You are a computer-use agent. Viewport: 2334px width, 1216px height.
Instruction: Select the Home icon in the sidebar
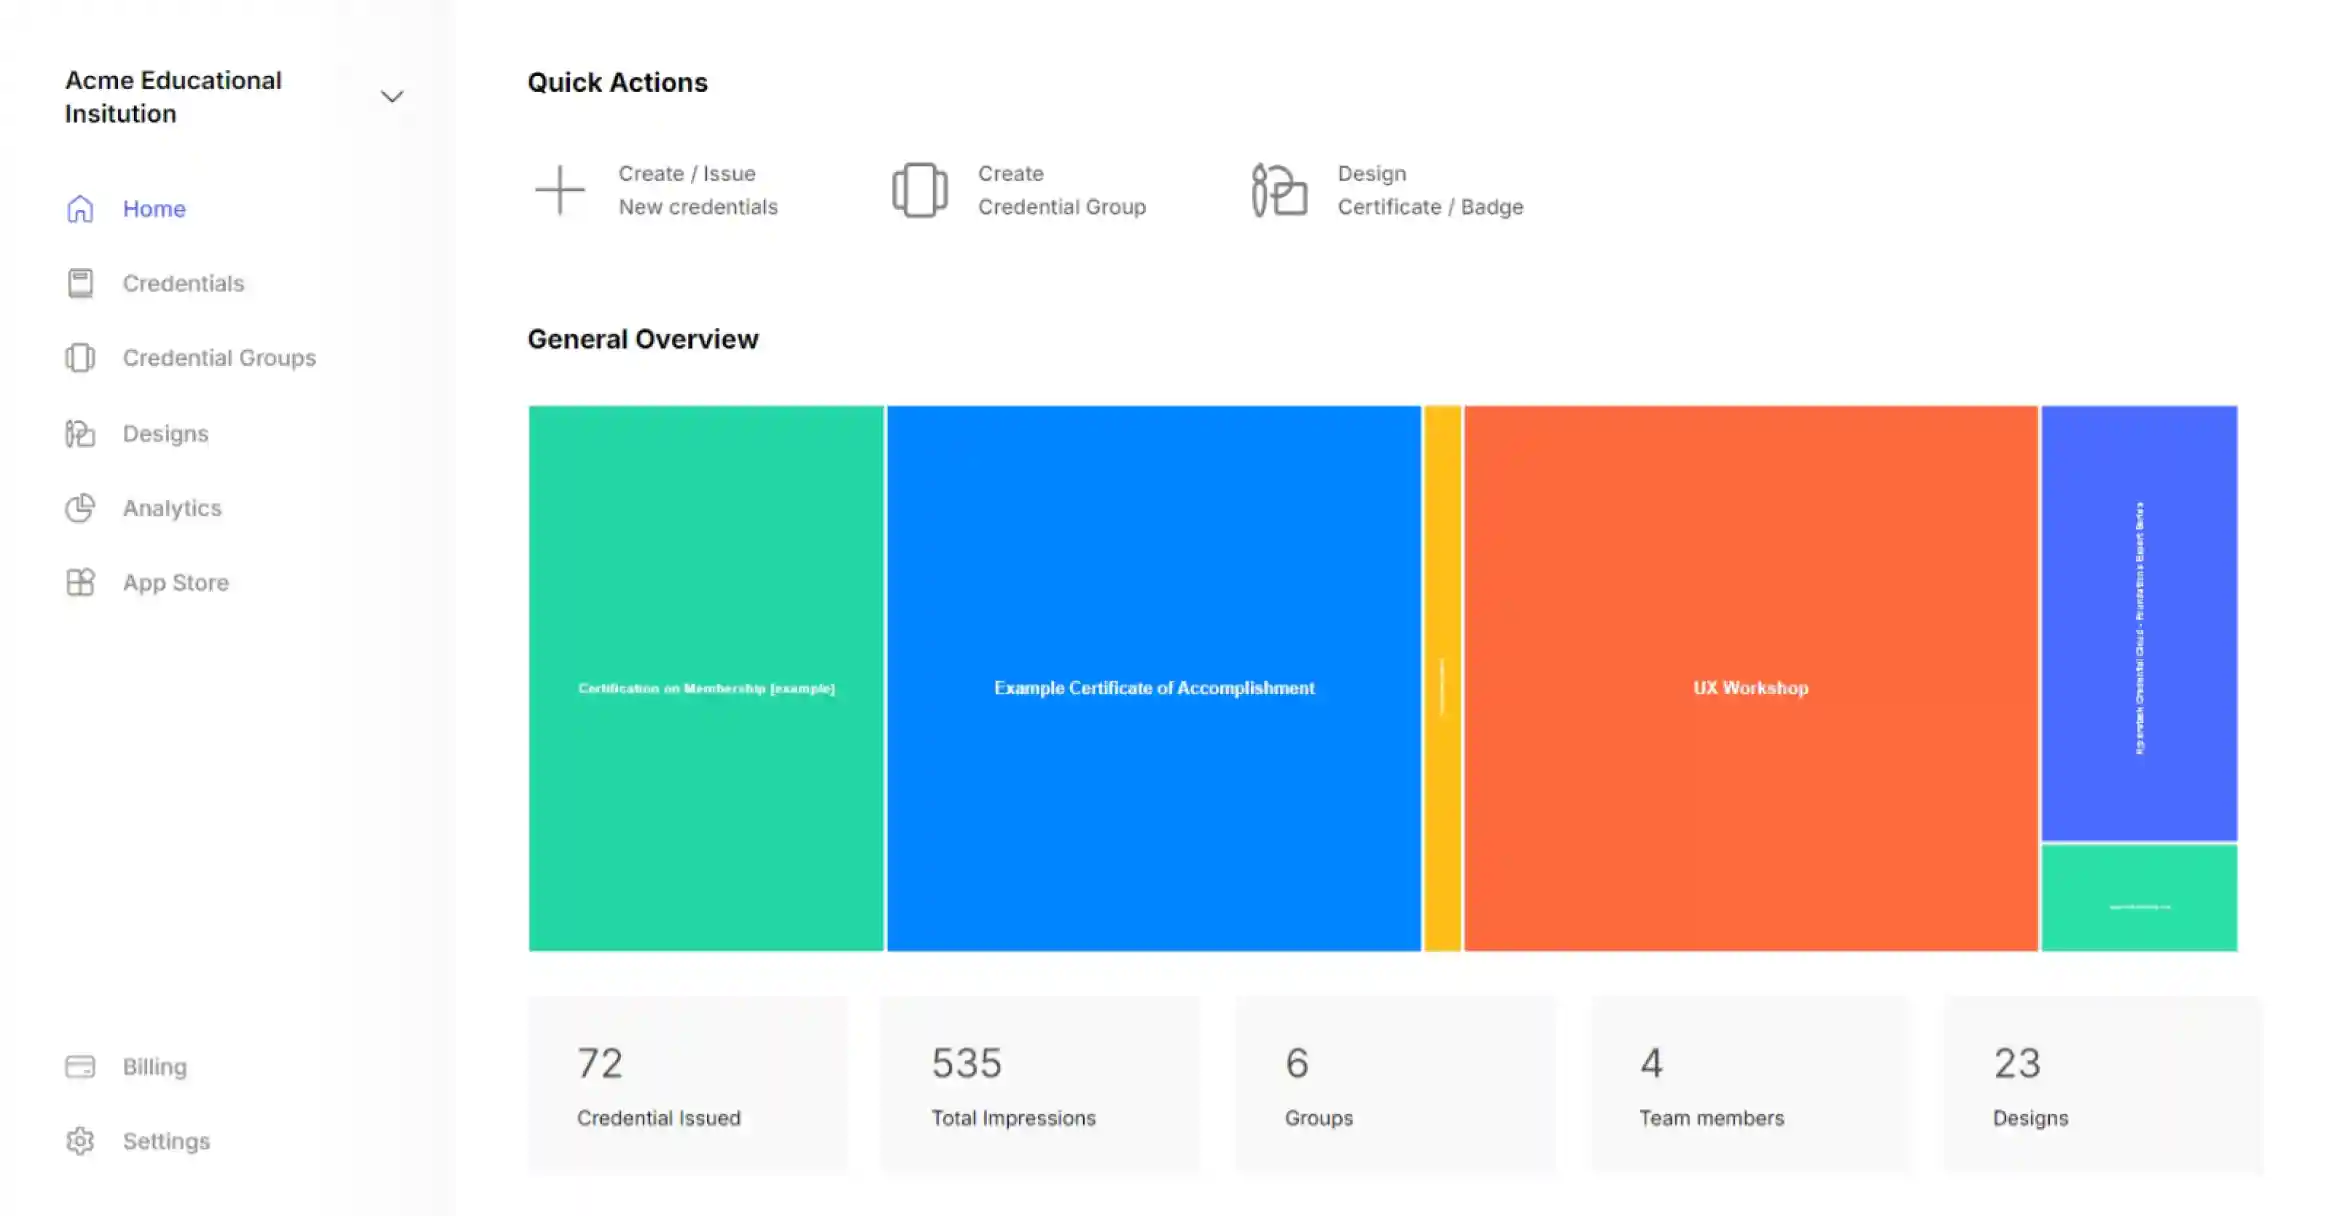(80, 209)
